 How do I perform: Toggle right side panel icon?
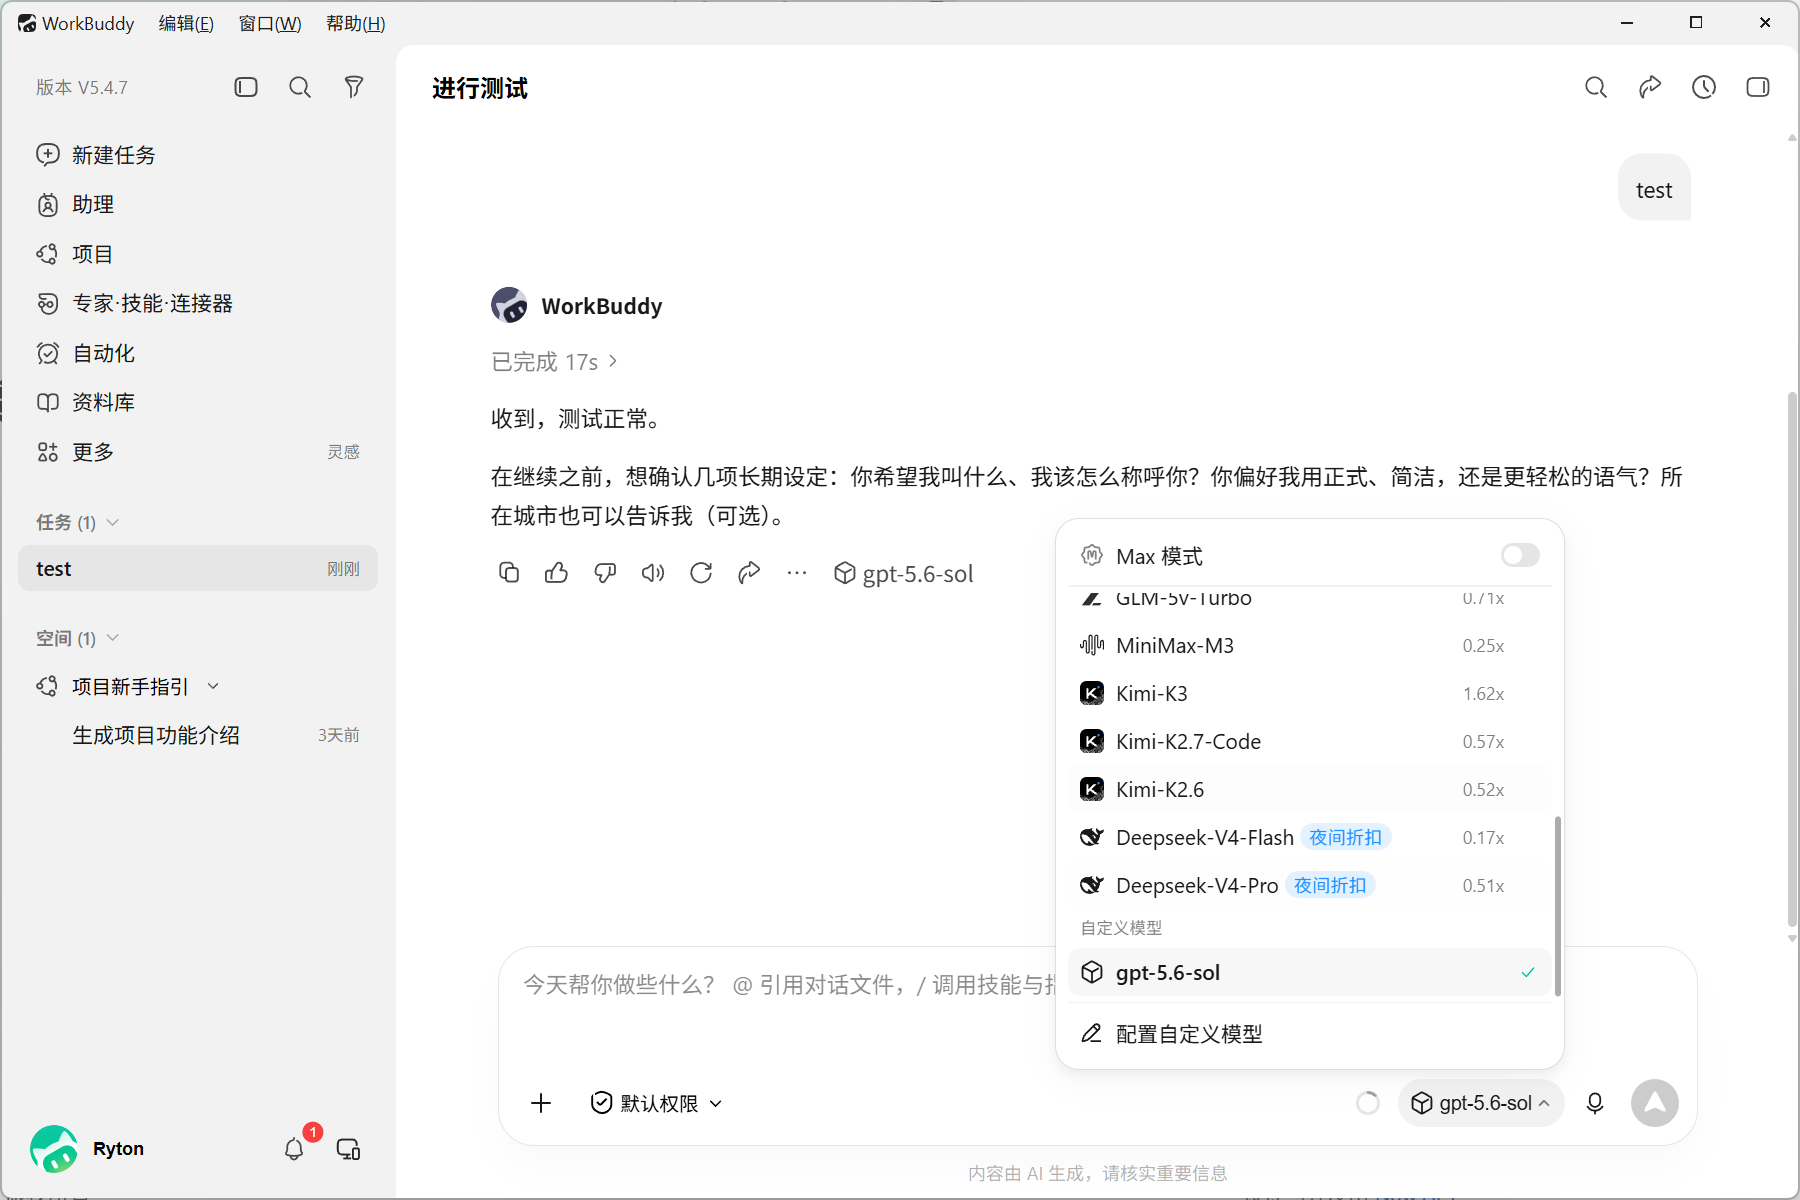tap(1758, 87)
